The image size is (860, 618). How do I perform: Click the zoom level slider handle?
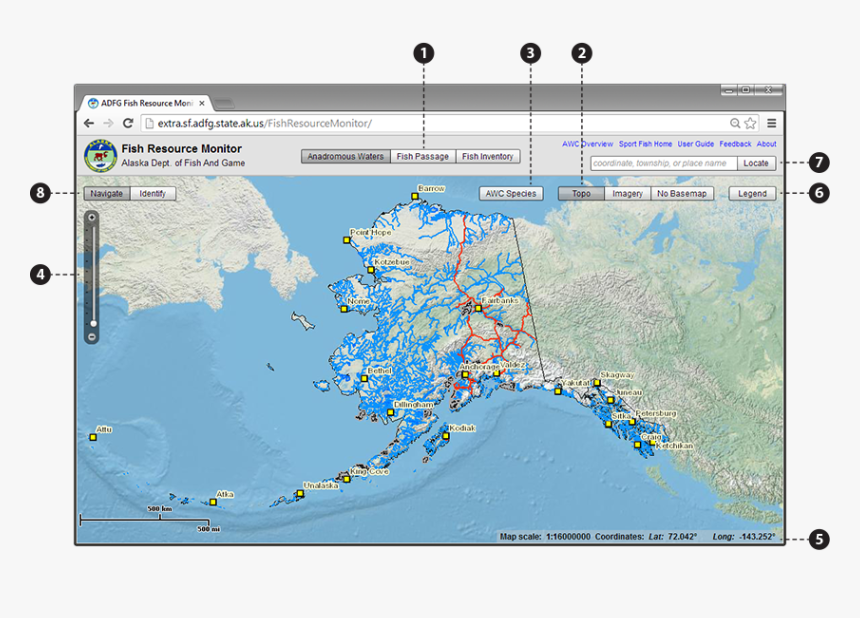click(x=92, y=323)
